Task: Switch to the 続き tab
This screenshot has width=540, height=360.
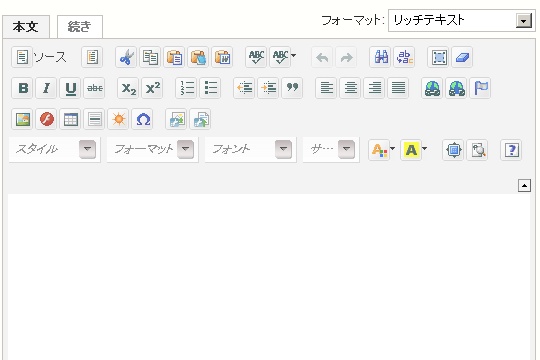Action: coord(80,27)
